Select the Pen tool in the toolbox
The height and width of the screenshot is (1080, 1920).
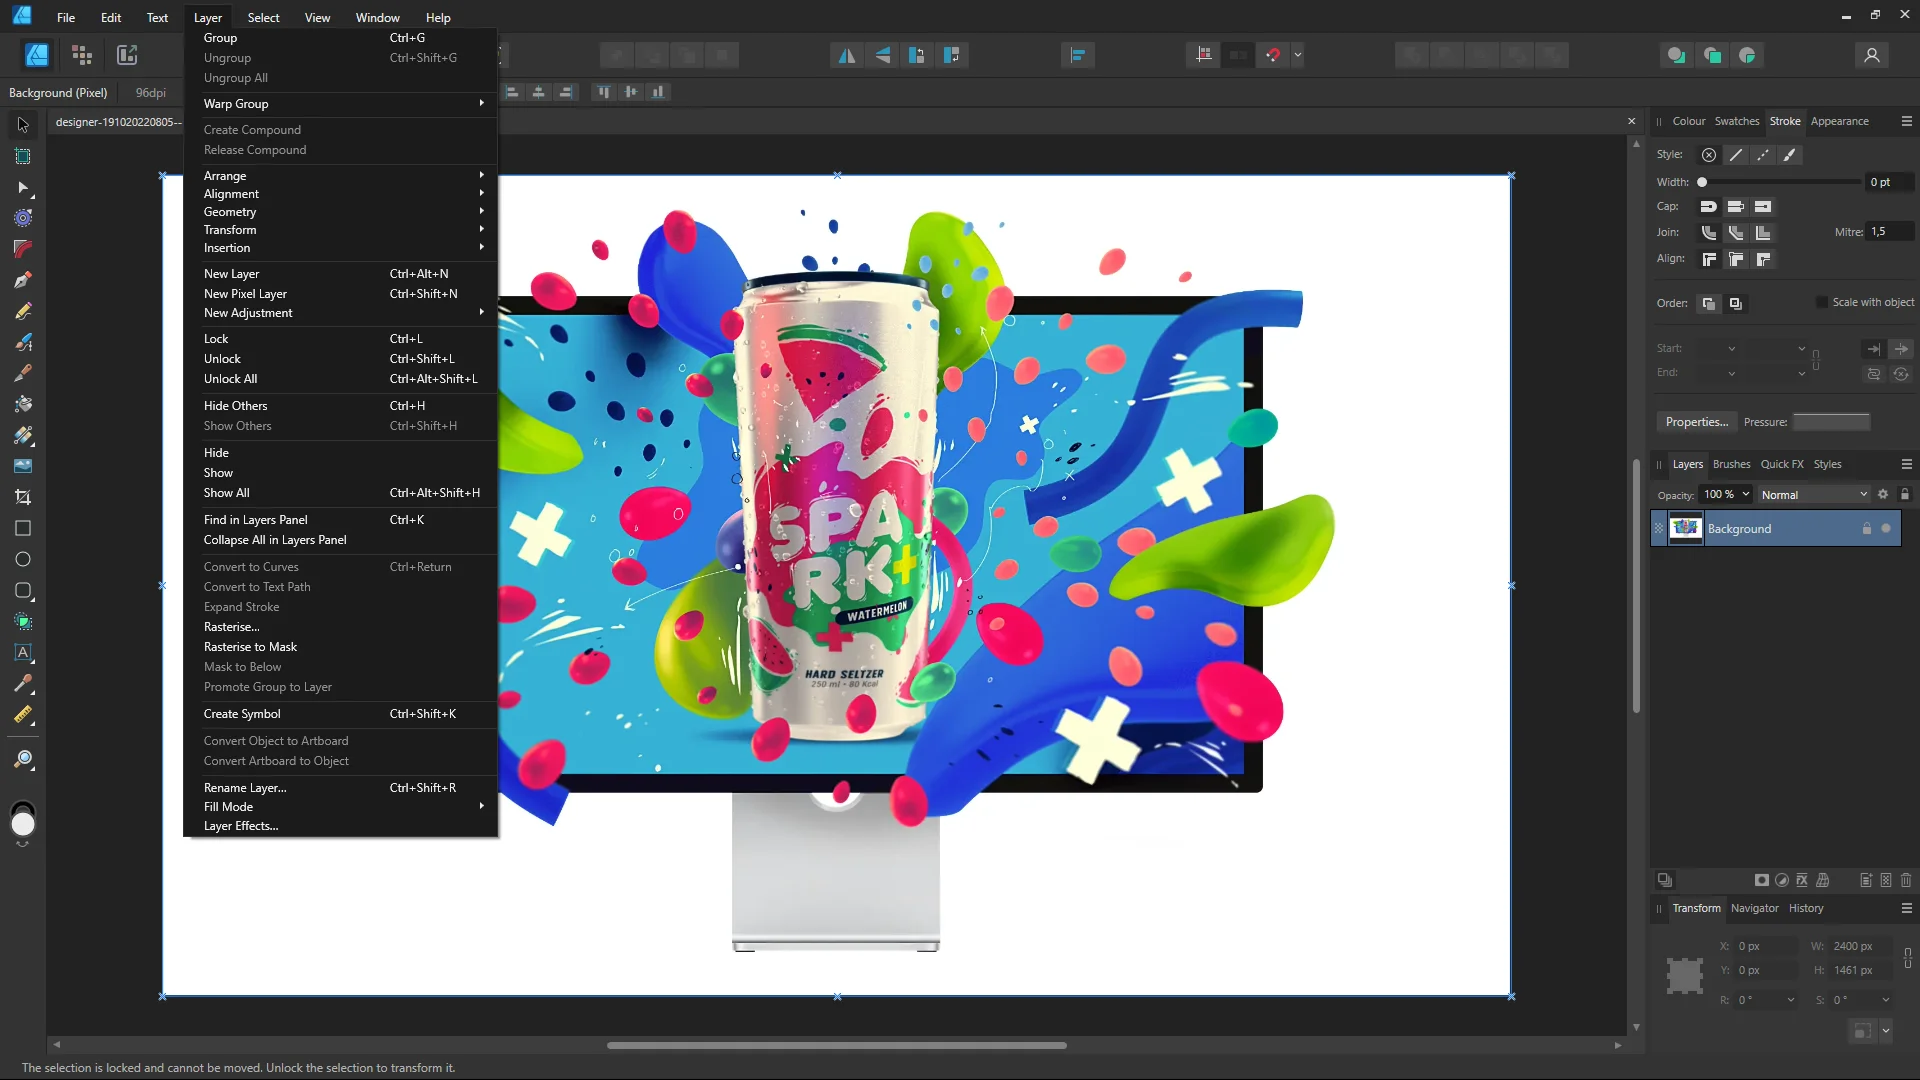pos(23,280)
